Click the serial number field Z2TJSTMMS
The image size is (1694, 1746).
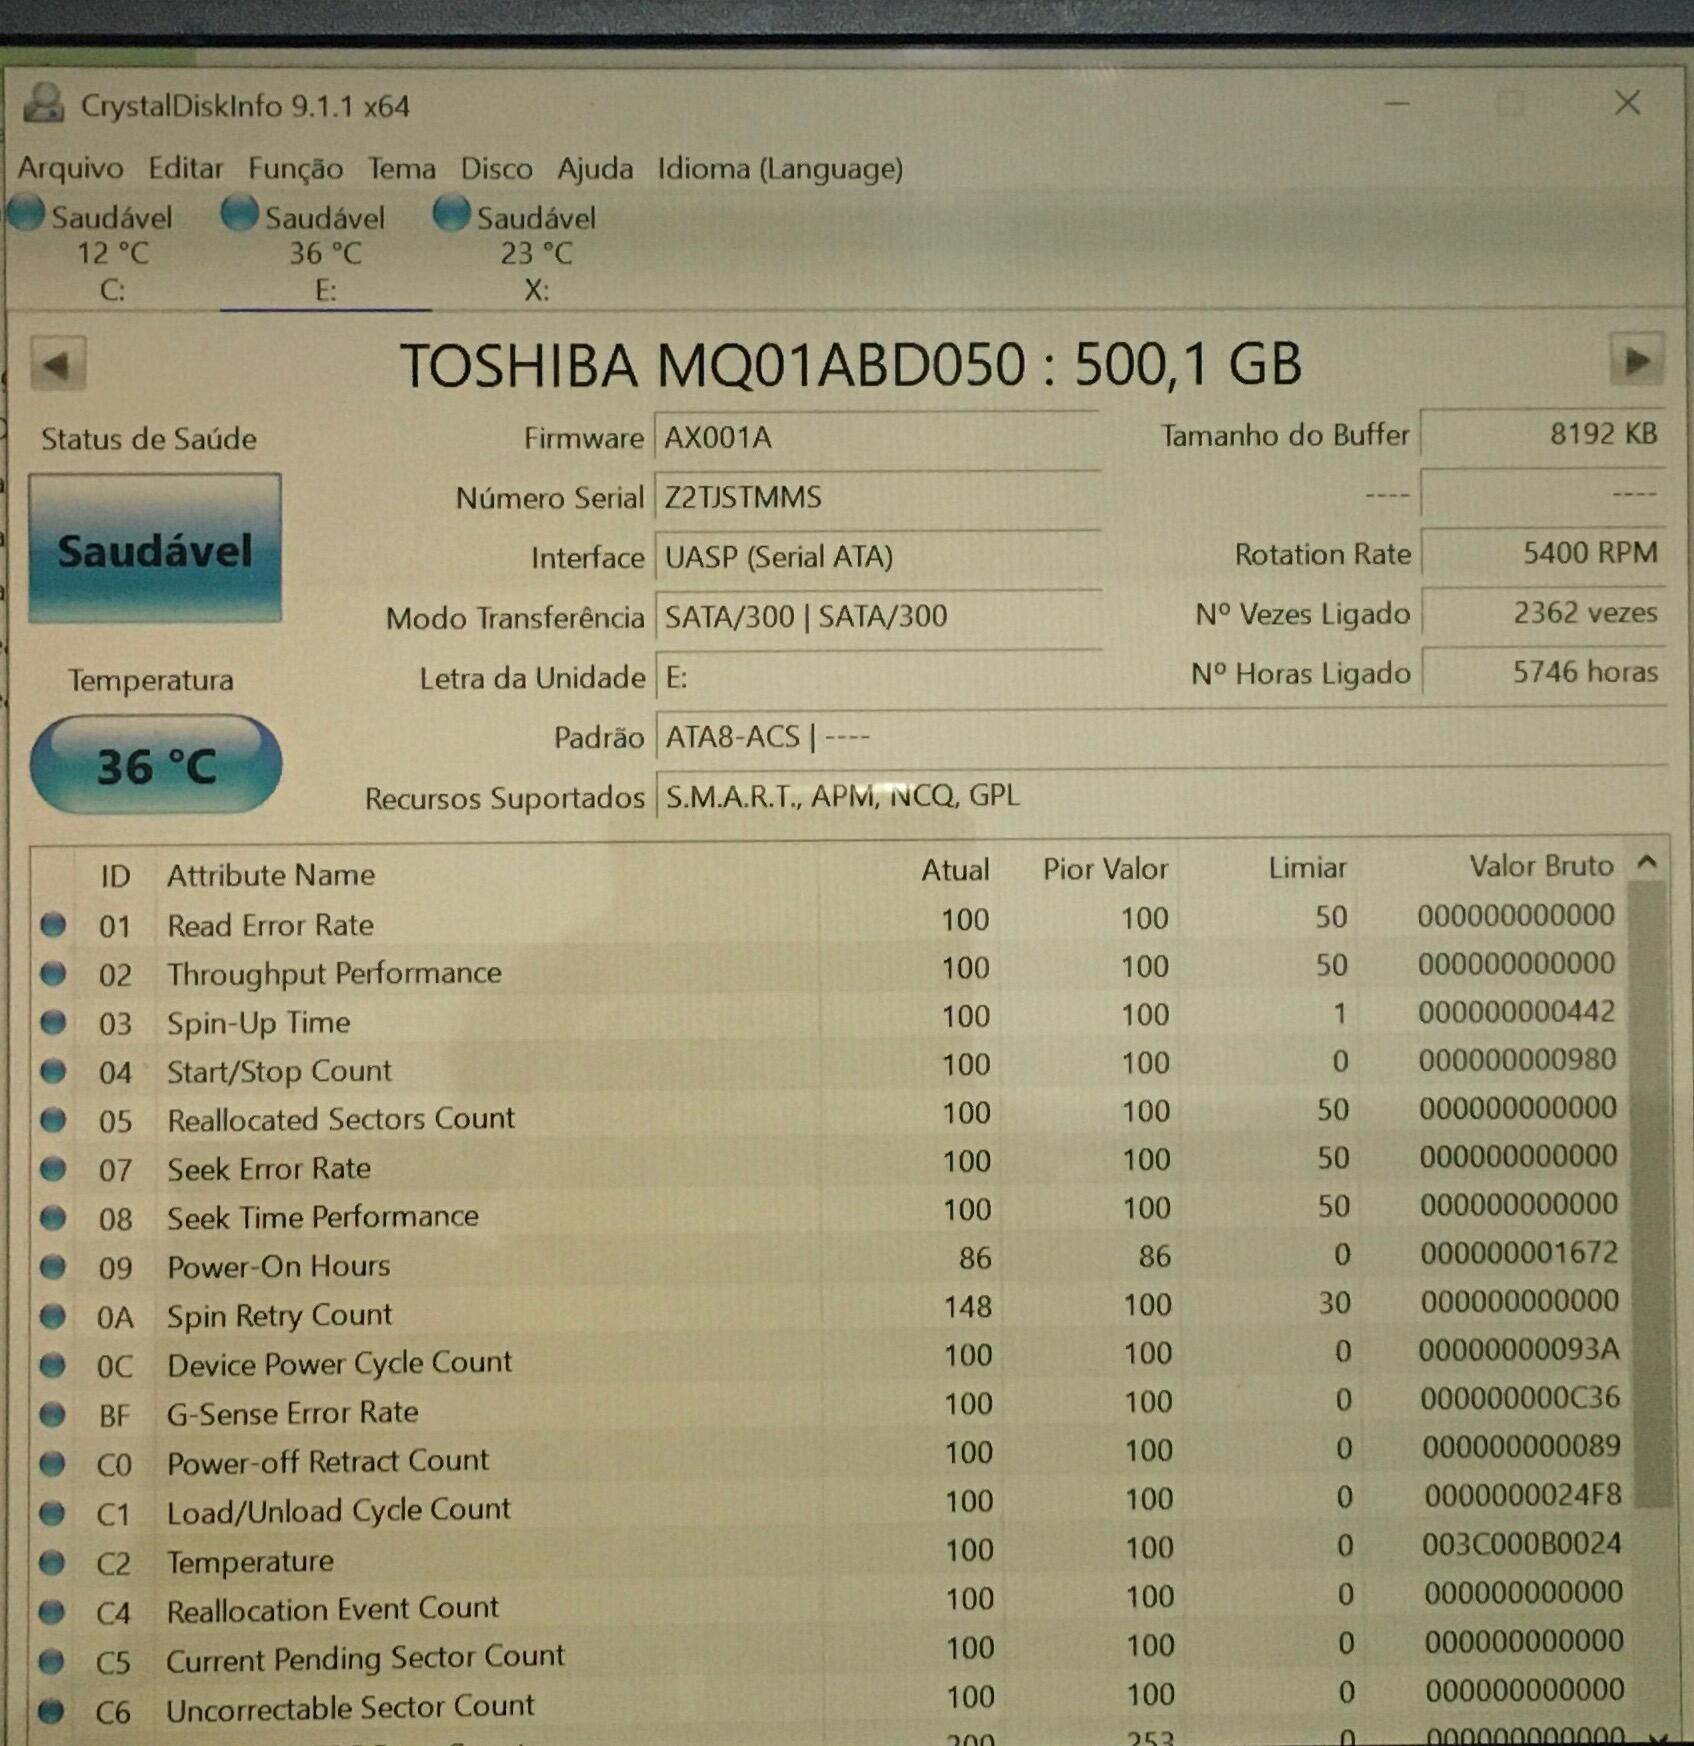pos(878,497)
